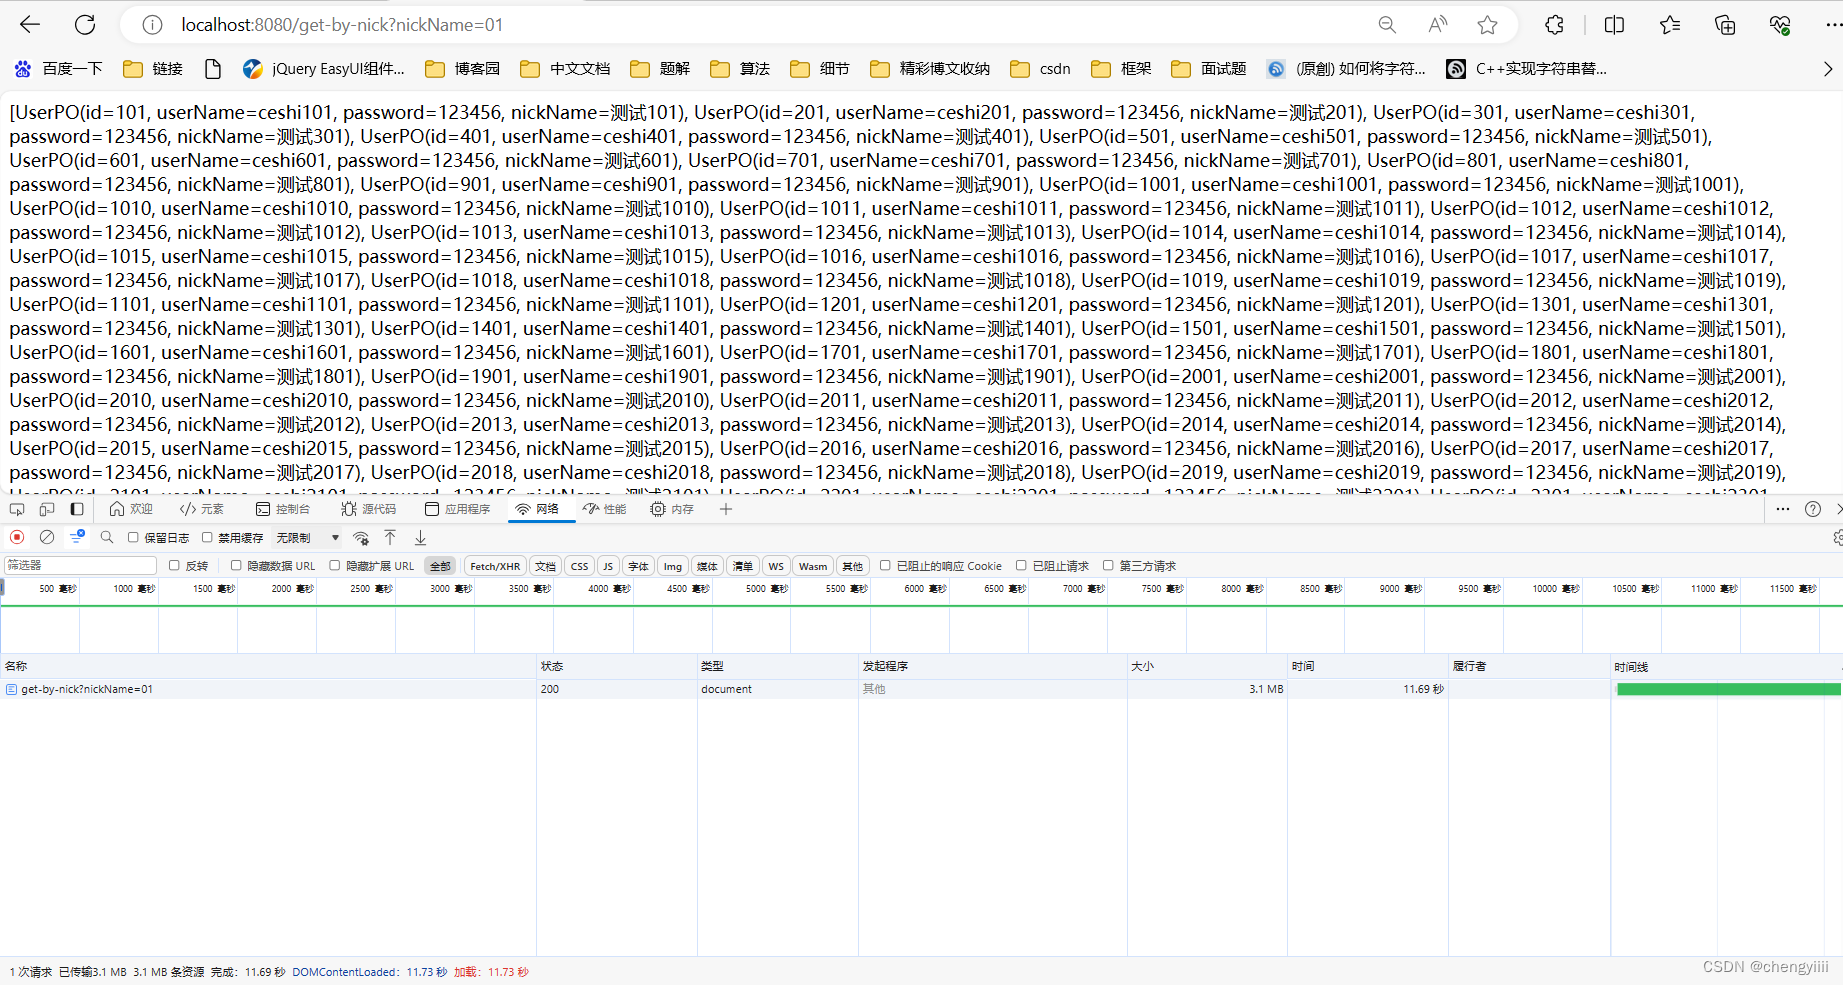Click the green request bar in 时间线 column

coord(1728,689)
